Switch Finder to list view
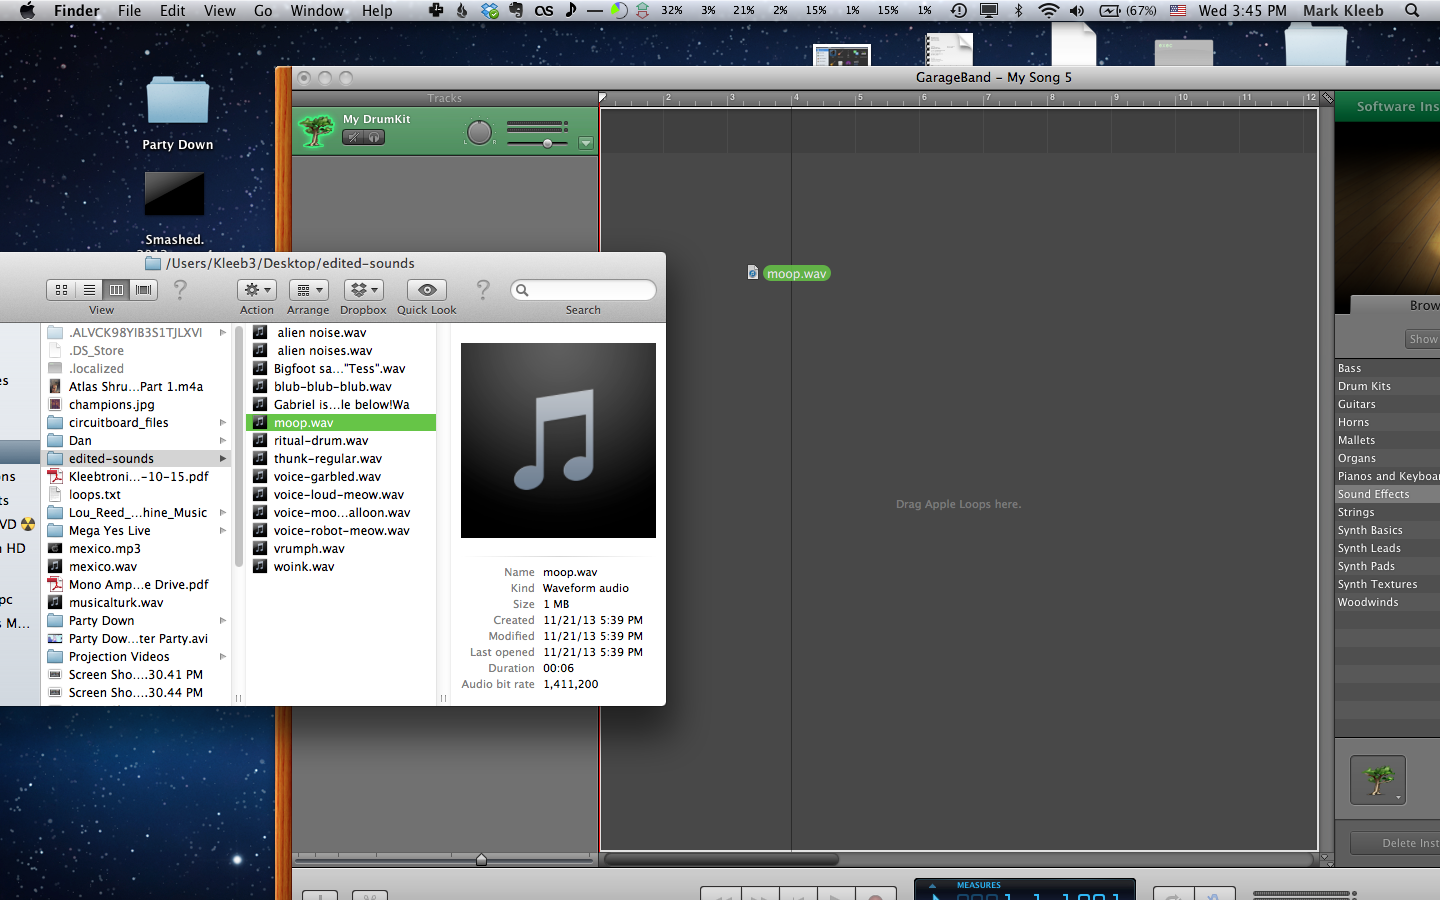The image size is (1440, 900). click(89, 290)
